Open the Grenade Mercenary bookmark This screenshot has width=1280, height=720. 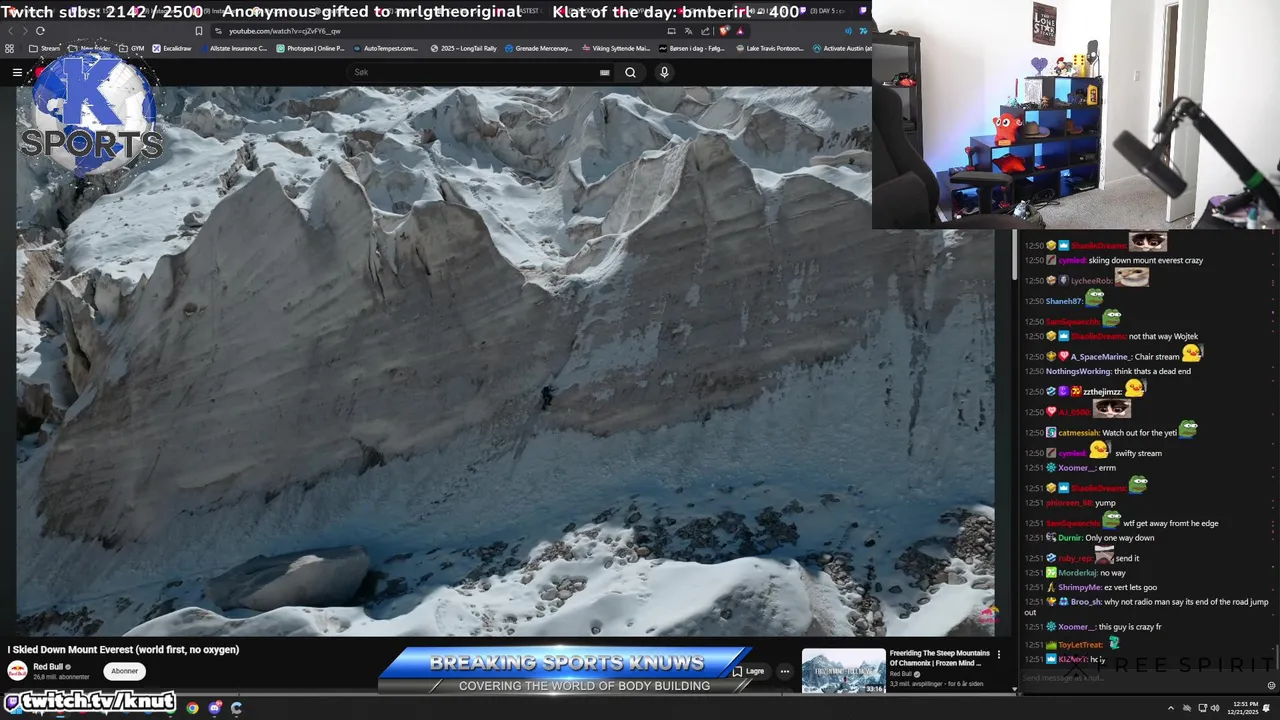coord(539,48)
